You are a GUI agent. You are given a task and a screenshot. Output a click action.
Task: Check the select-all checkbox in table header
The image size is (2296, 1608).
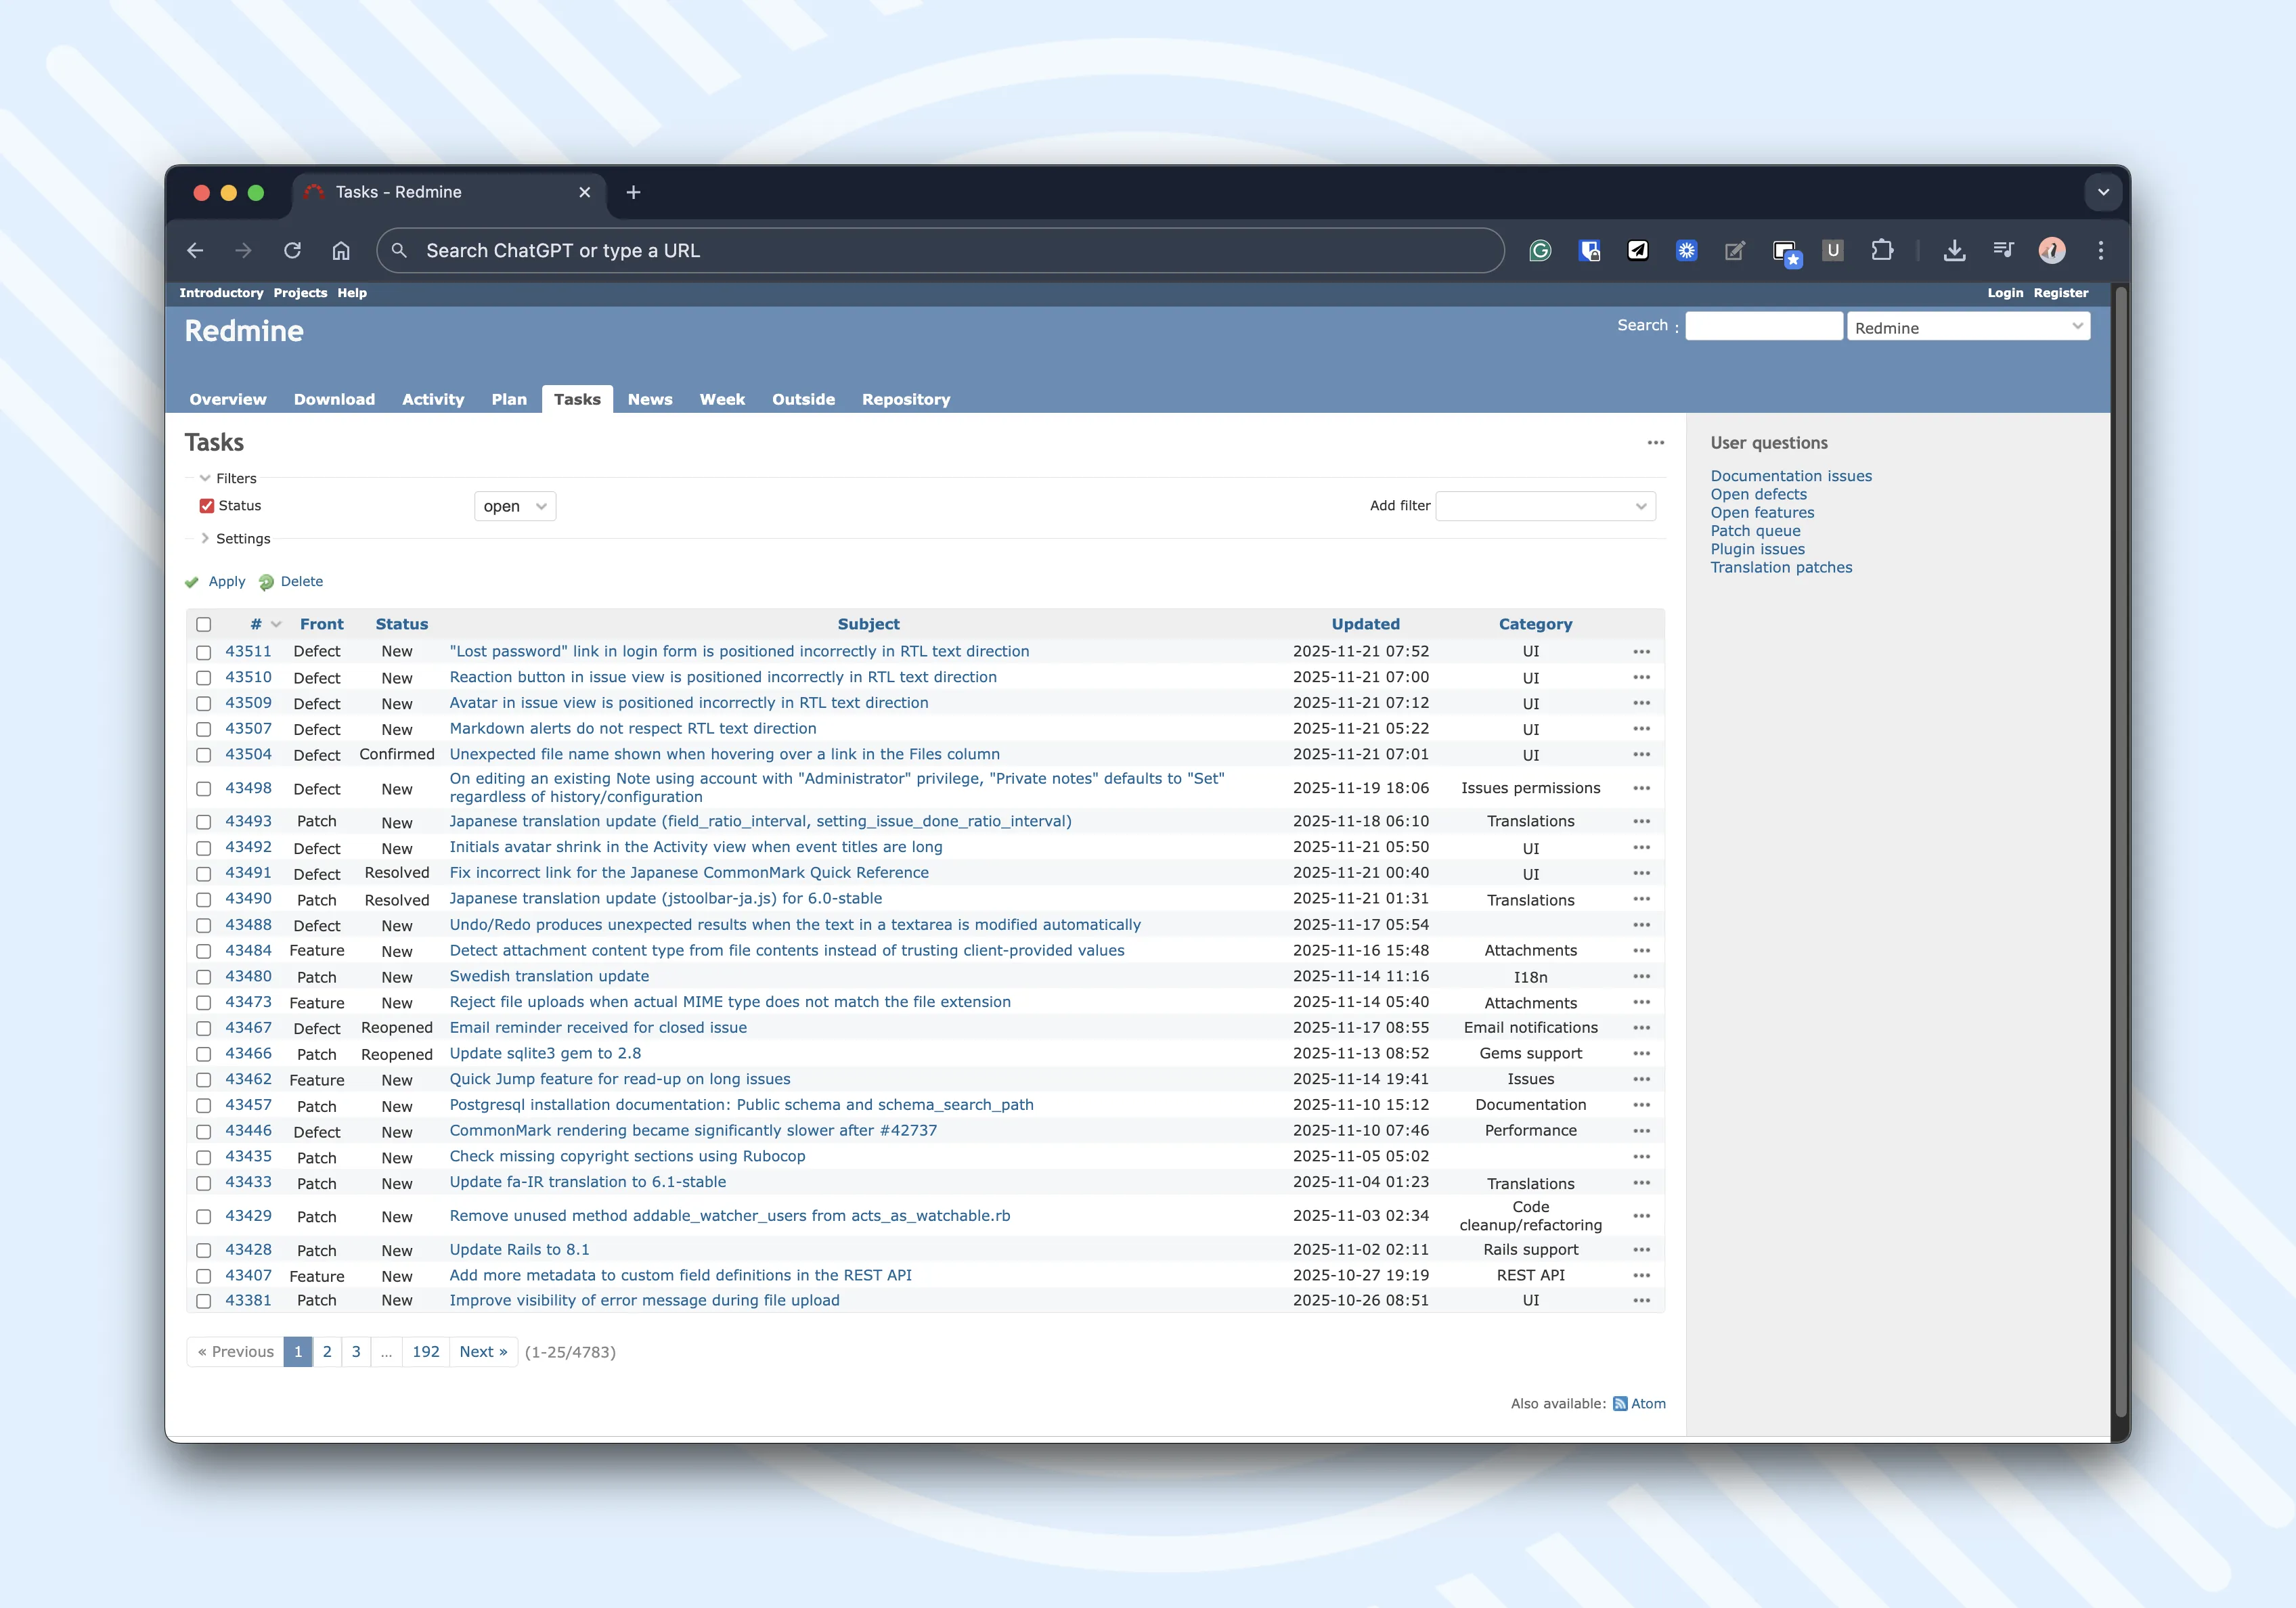click(x=204, y=624)
